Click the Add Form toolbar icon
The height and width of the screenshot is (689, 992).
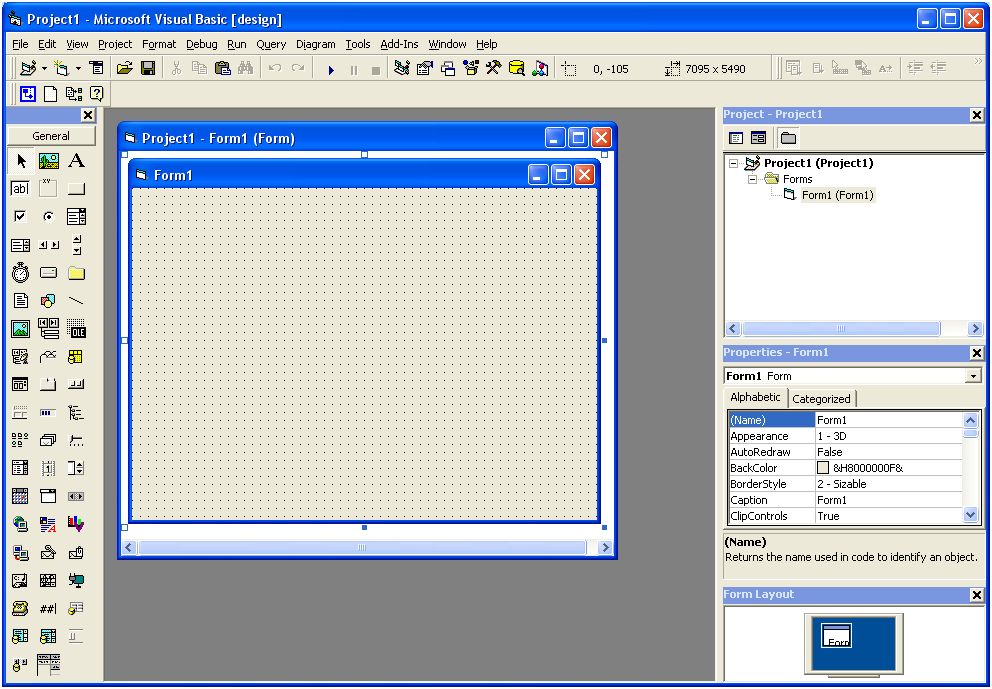pyautogui.click(x=62, y=68)
